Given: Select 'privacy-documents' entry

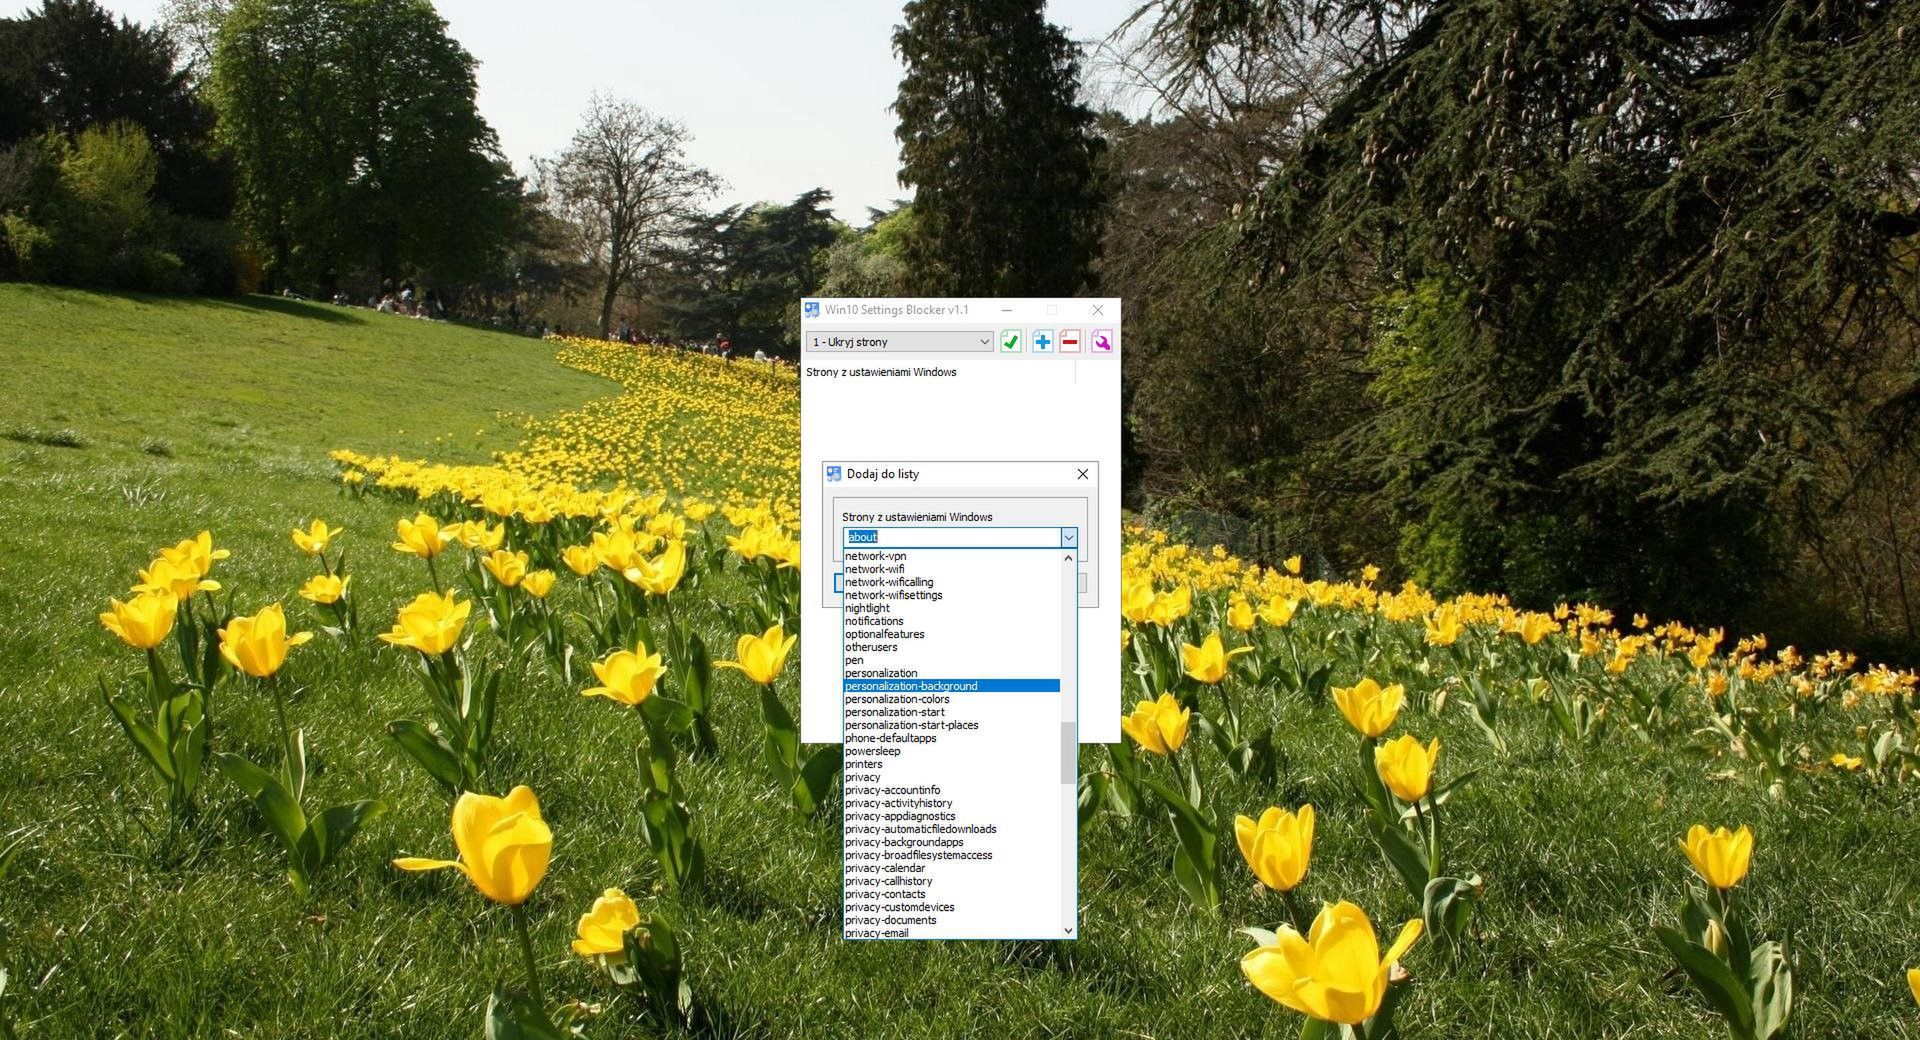Looking at the screenshot, I should 951,920.
